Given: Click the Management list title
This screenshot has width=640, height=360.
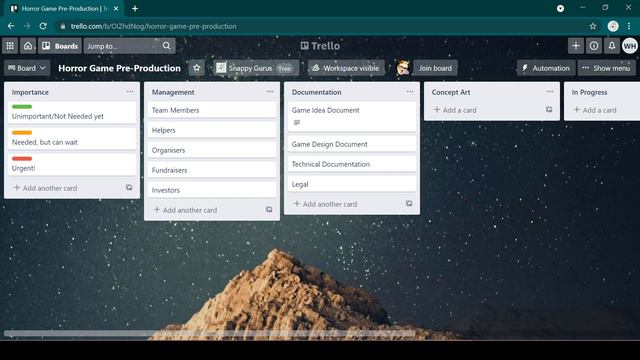Looking at the screenshot, I should pos(173,92).
